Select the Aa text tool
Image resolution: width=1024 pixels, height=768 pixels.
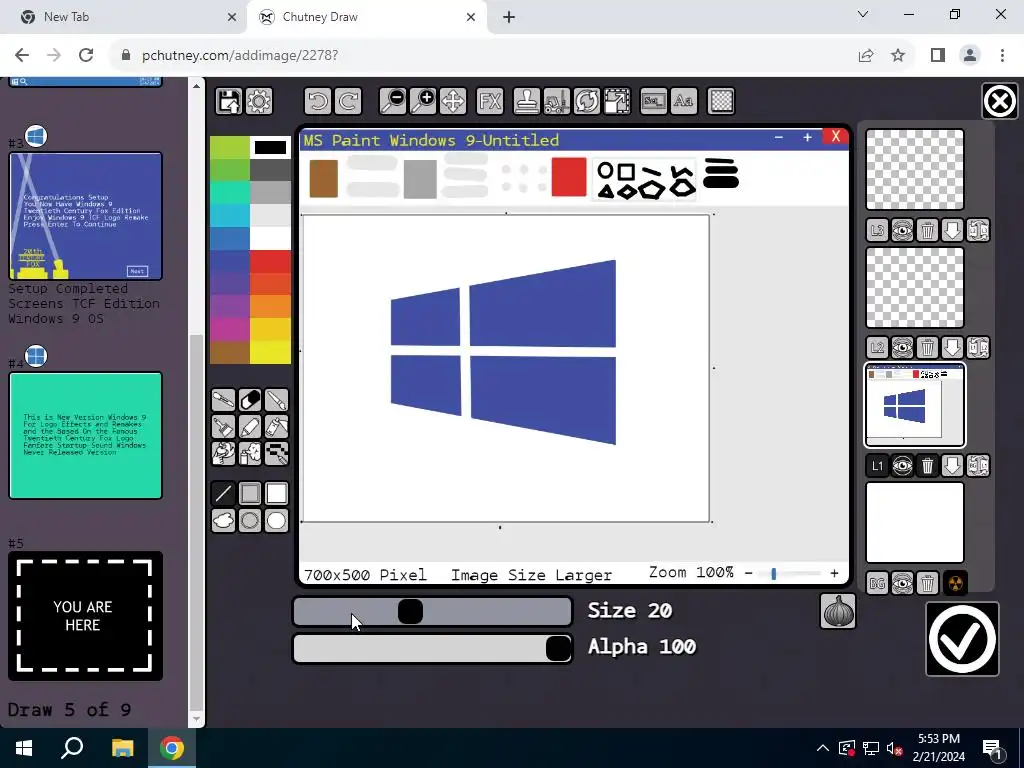coord(684,101)
